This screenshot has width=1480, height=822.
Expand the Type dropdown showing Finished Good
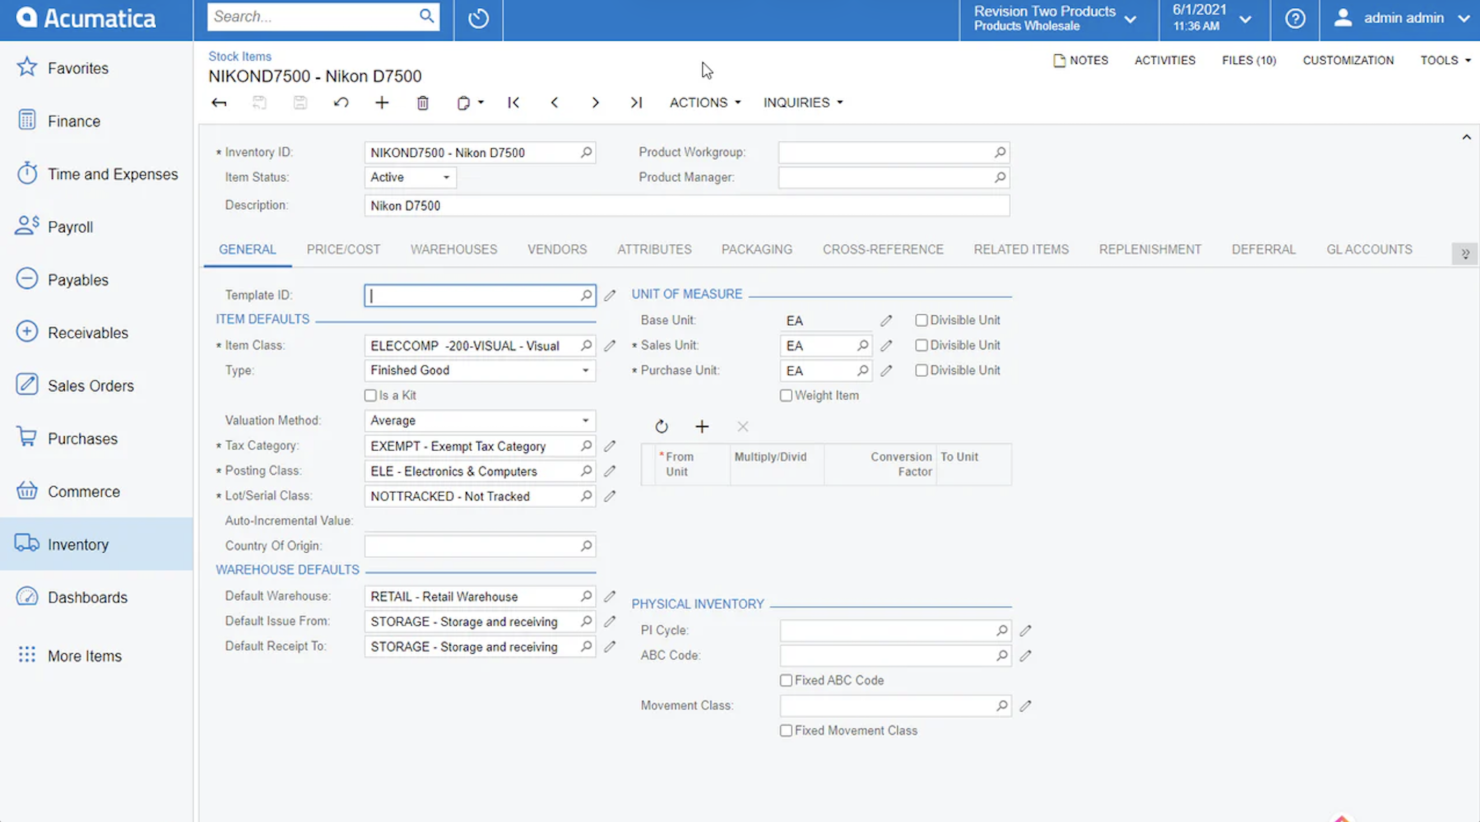(585, 370)
